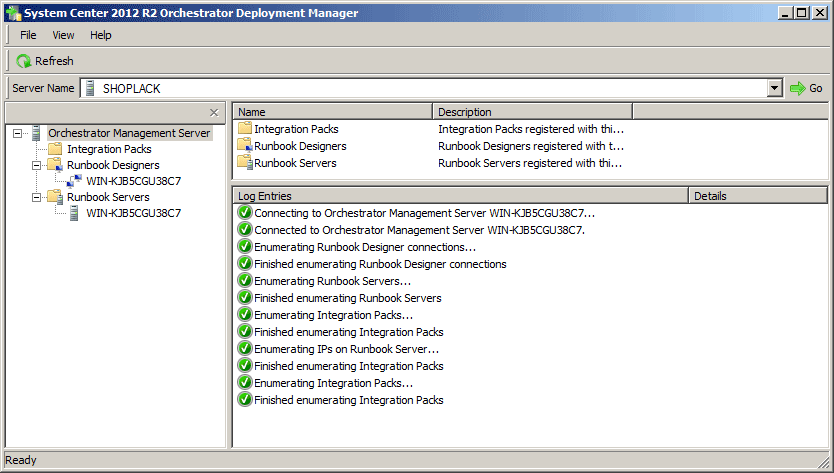Click log text 'Finished enumerating Runbook Servers'
Screen dimensions: 834x473
(348, 298)
